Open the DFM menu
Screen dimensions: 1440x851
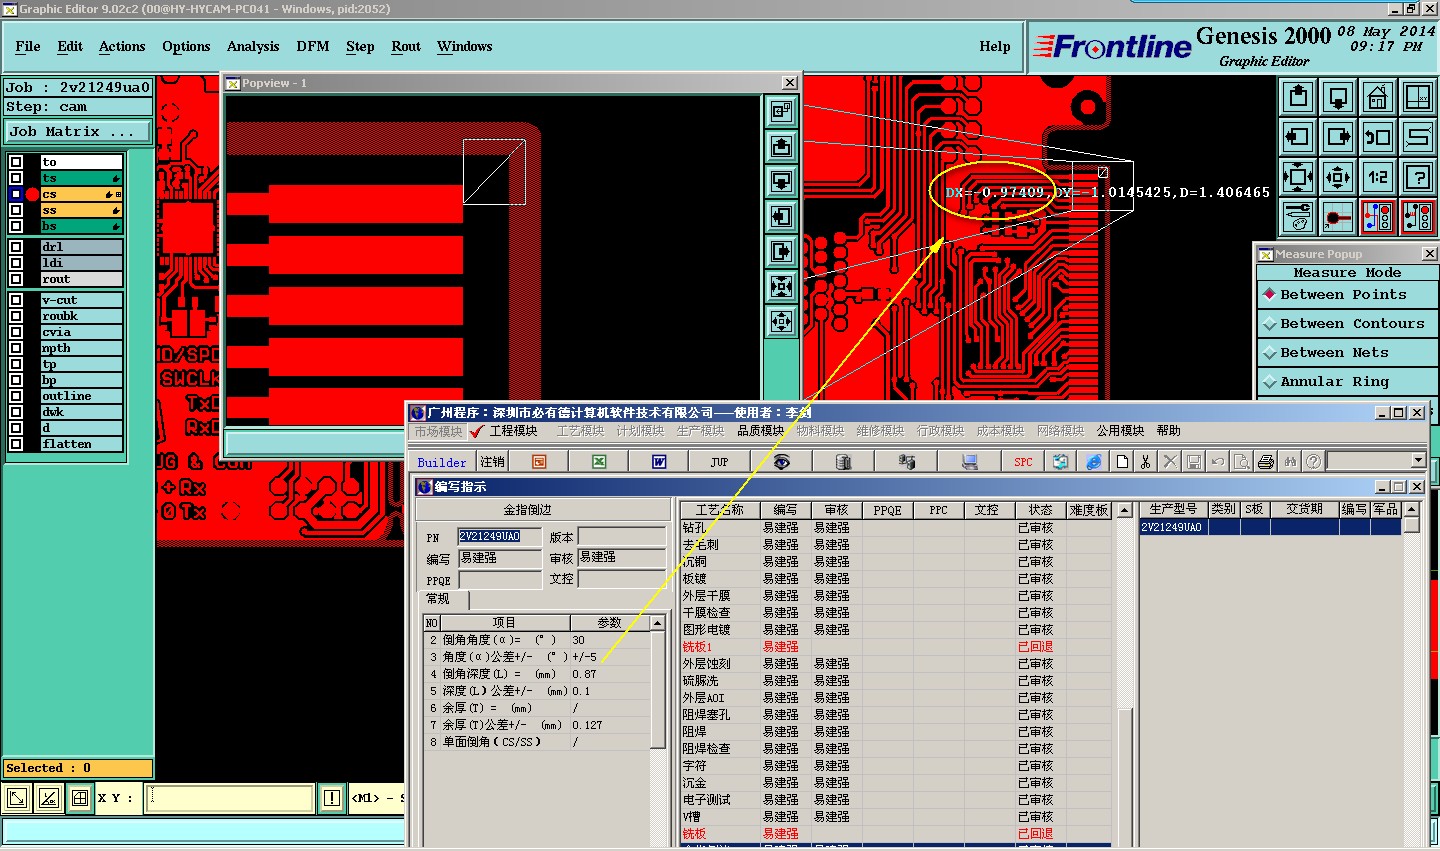[313, 47]
